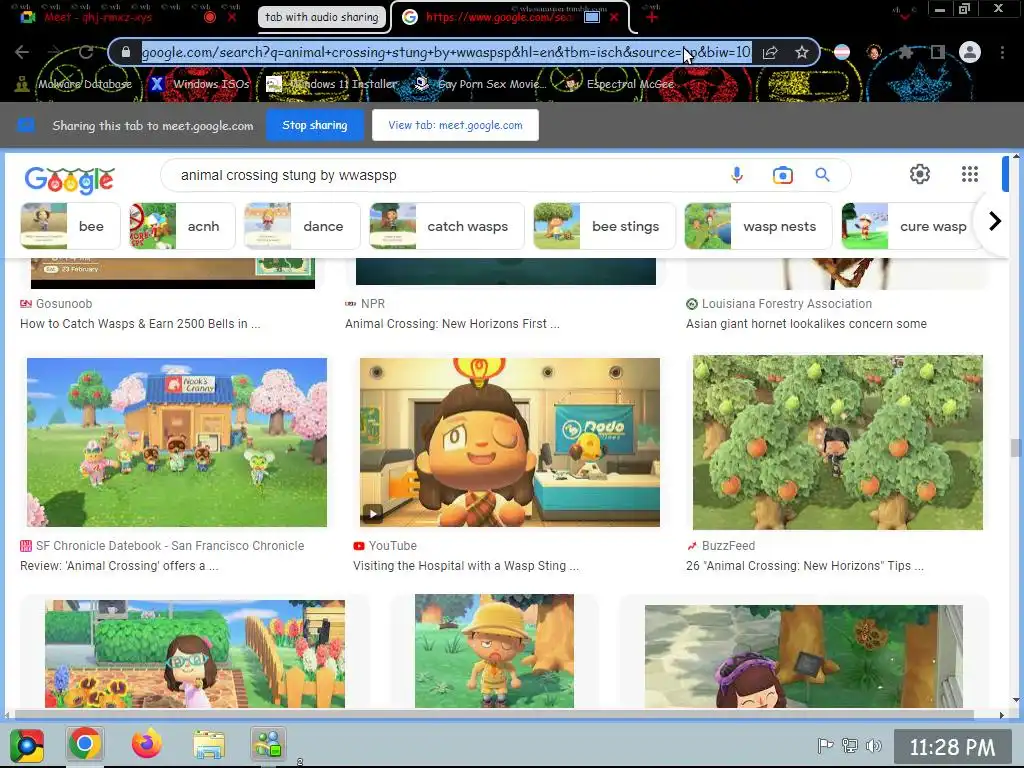Select the 'bee stings' suggestion chip

[604, 226]
